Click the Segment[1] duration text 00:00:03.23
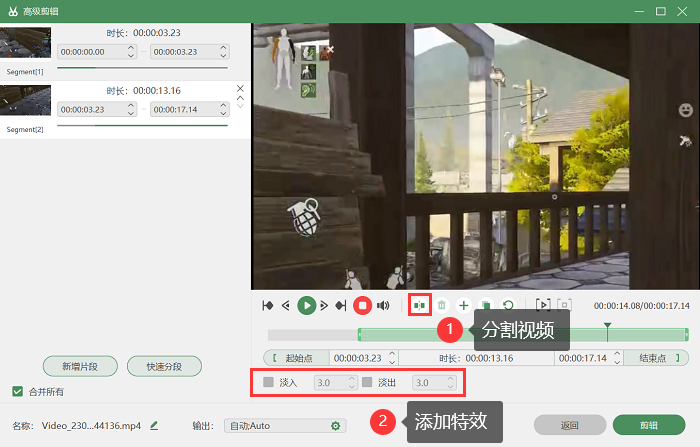 click(157, 33)
